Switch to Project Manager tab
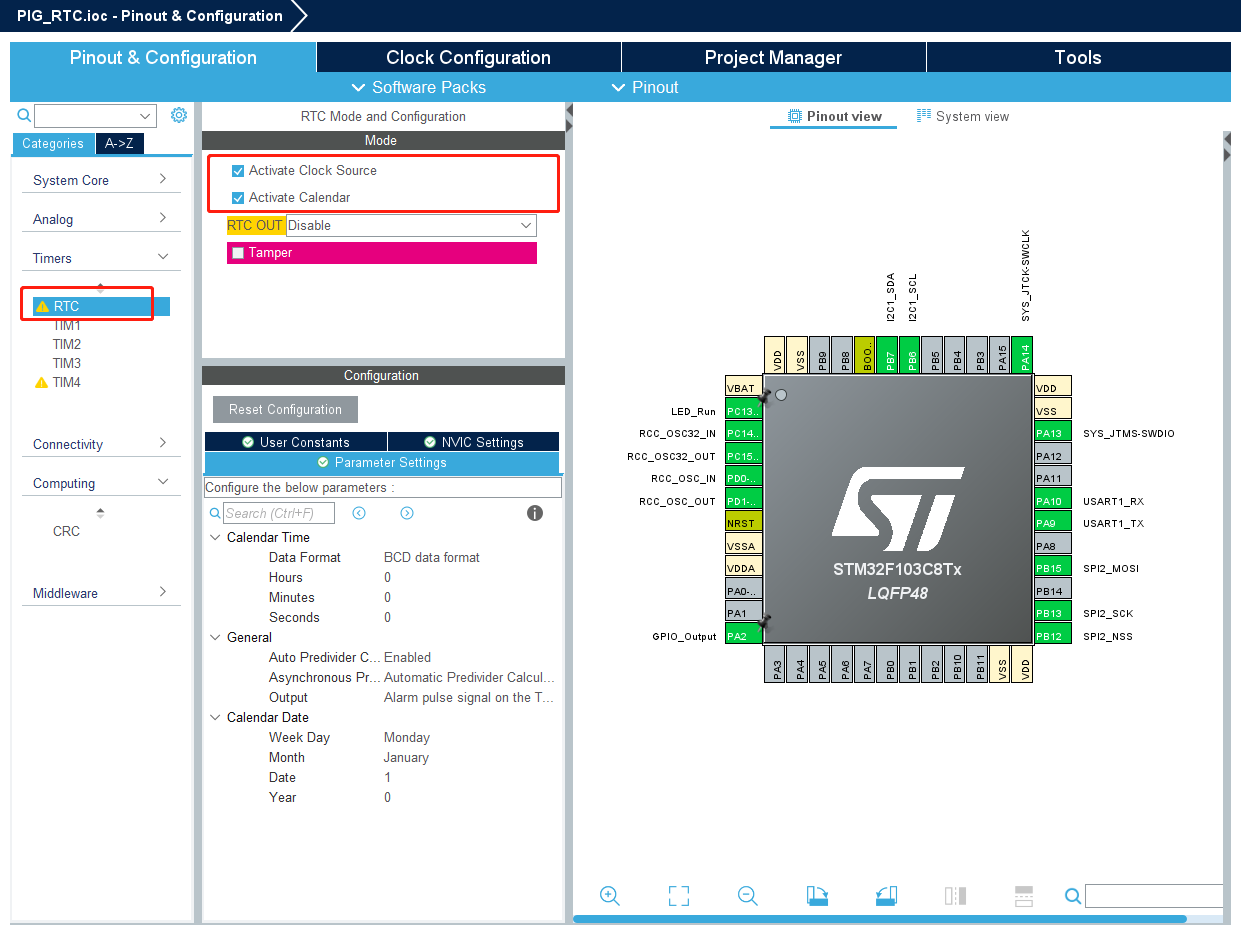The height and width of the screenshot is (935, 1241). click(x=773, y=57)
